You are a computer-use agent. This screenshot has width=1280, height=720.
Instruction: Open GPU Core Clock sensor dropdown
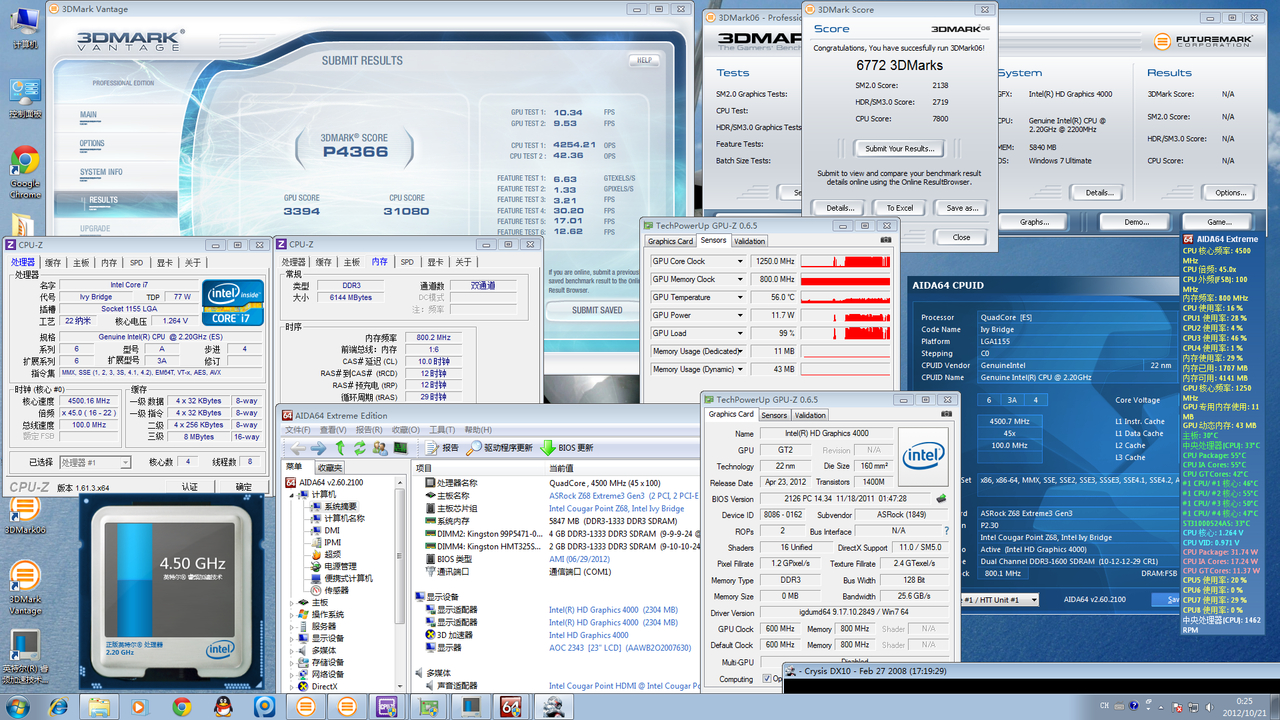tap(740, 262)
